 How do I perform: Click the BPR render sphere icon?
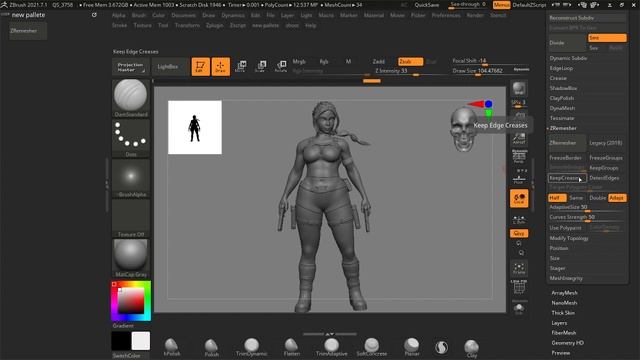tap(519, 89)
